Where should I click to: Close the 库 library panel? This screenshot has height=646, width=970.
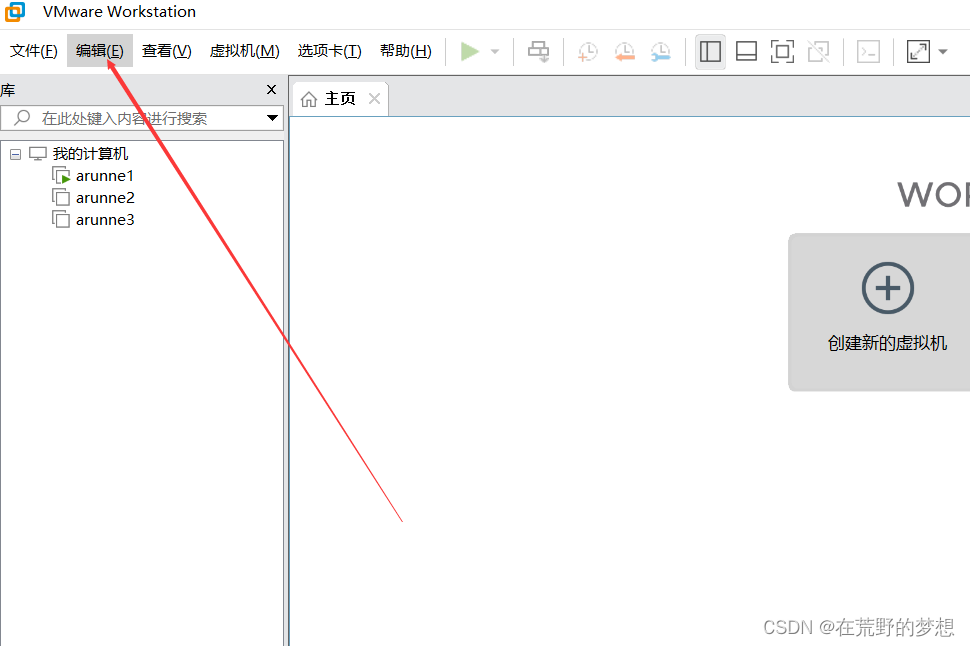coord(271,90)
